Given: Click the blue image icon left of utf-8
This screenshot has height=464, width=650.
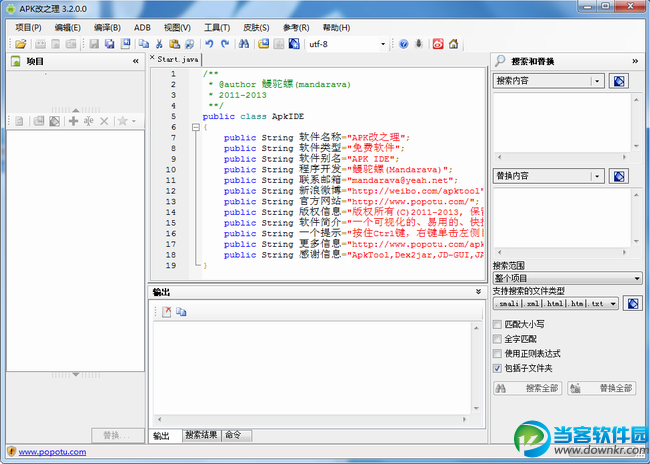Looking at the screenshot, I should click(294, 44).
